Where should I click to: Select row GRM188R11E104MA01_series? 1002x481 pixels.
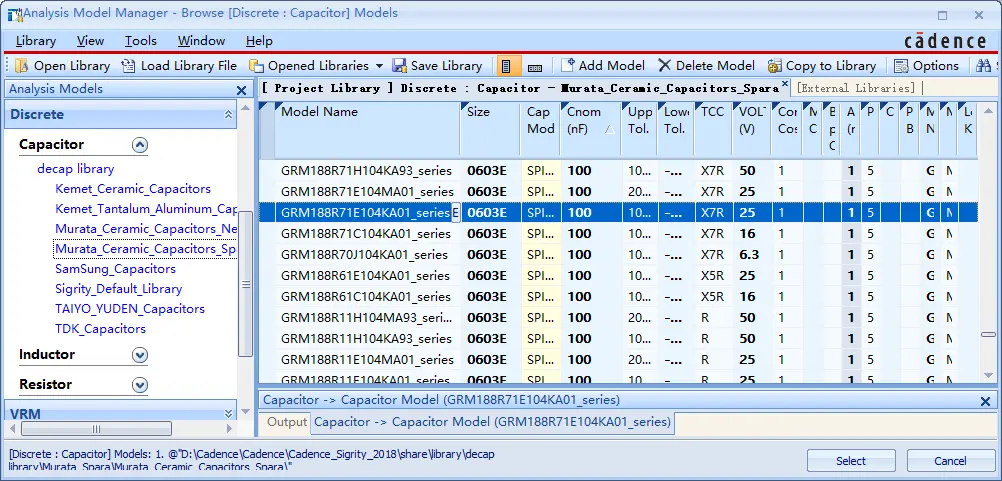click(x=619, y=360)
